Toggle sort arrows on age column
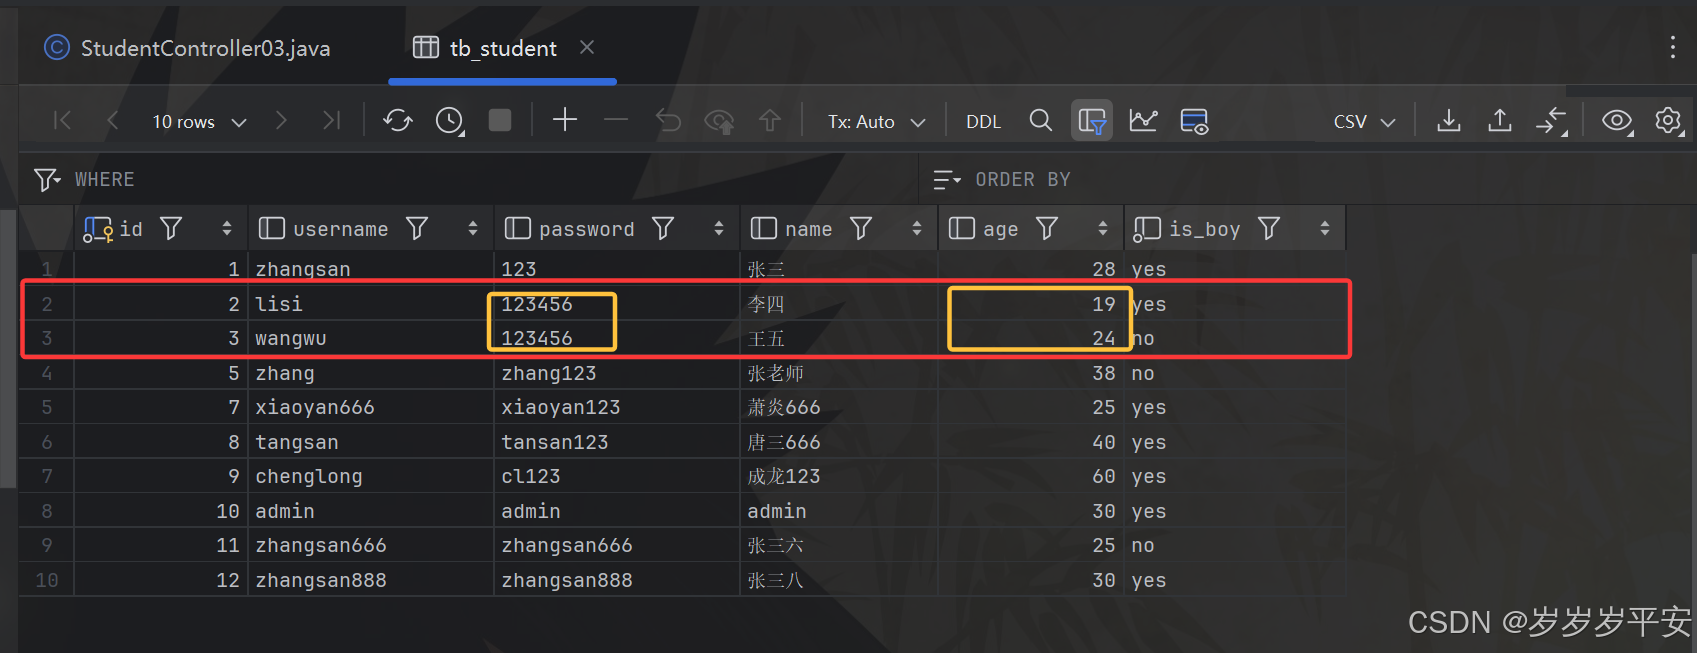Screen dimensions: 1697x653 tap(1103, 229)
